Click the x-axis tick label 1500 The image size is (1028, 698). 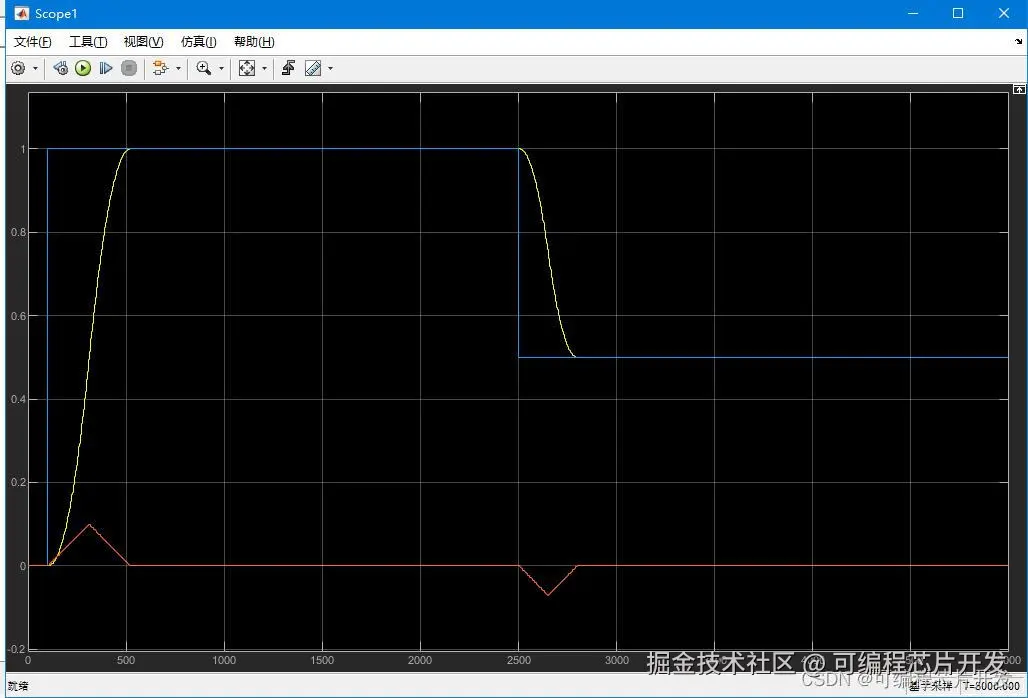tap(322, 661)
